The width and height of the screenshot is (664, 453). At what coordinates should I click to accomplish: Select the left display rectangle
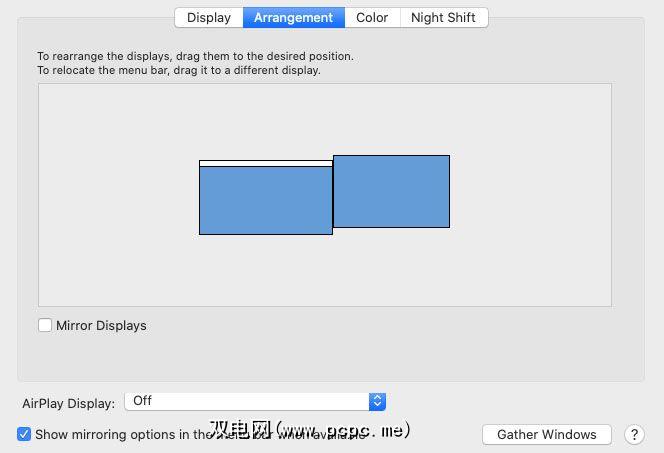click(x=265, y=200)
